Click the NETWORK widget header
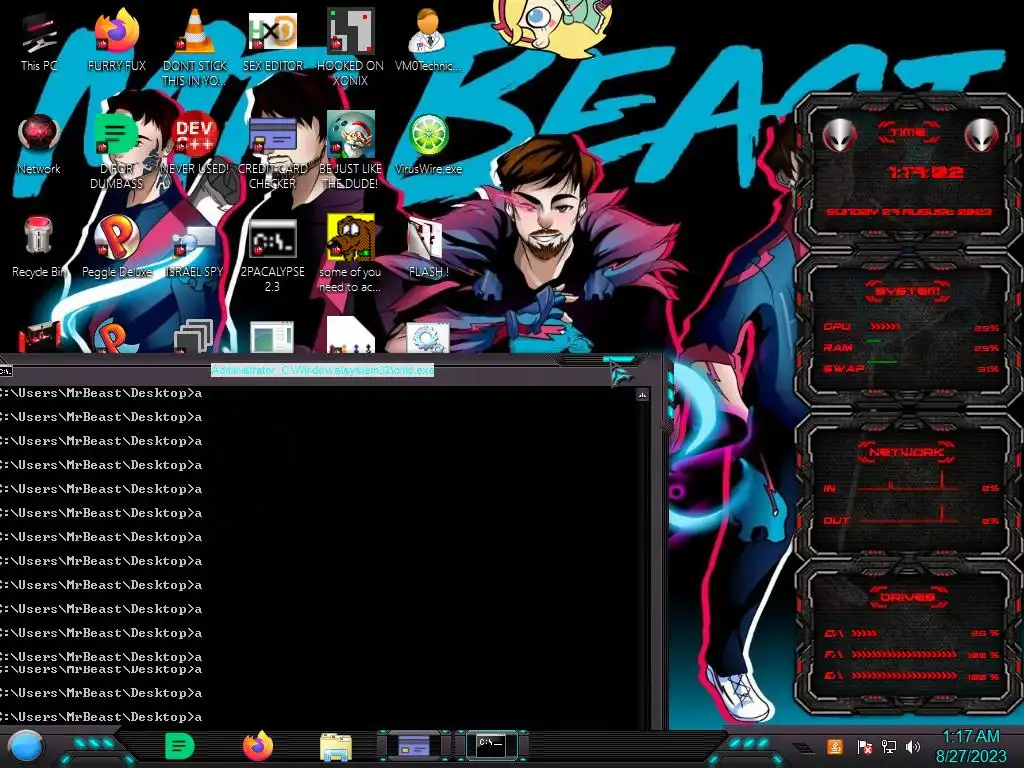Image resolution: width=1024 pixels, height=768 pixels. pos(907,452)
